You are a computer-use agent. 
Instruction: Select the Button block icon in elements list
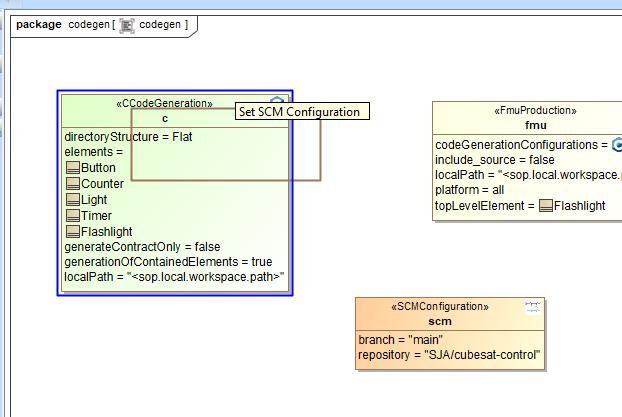pos(73,168)
